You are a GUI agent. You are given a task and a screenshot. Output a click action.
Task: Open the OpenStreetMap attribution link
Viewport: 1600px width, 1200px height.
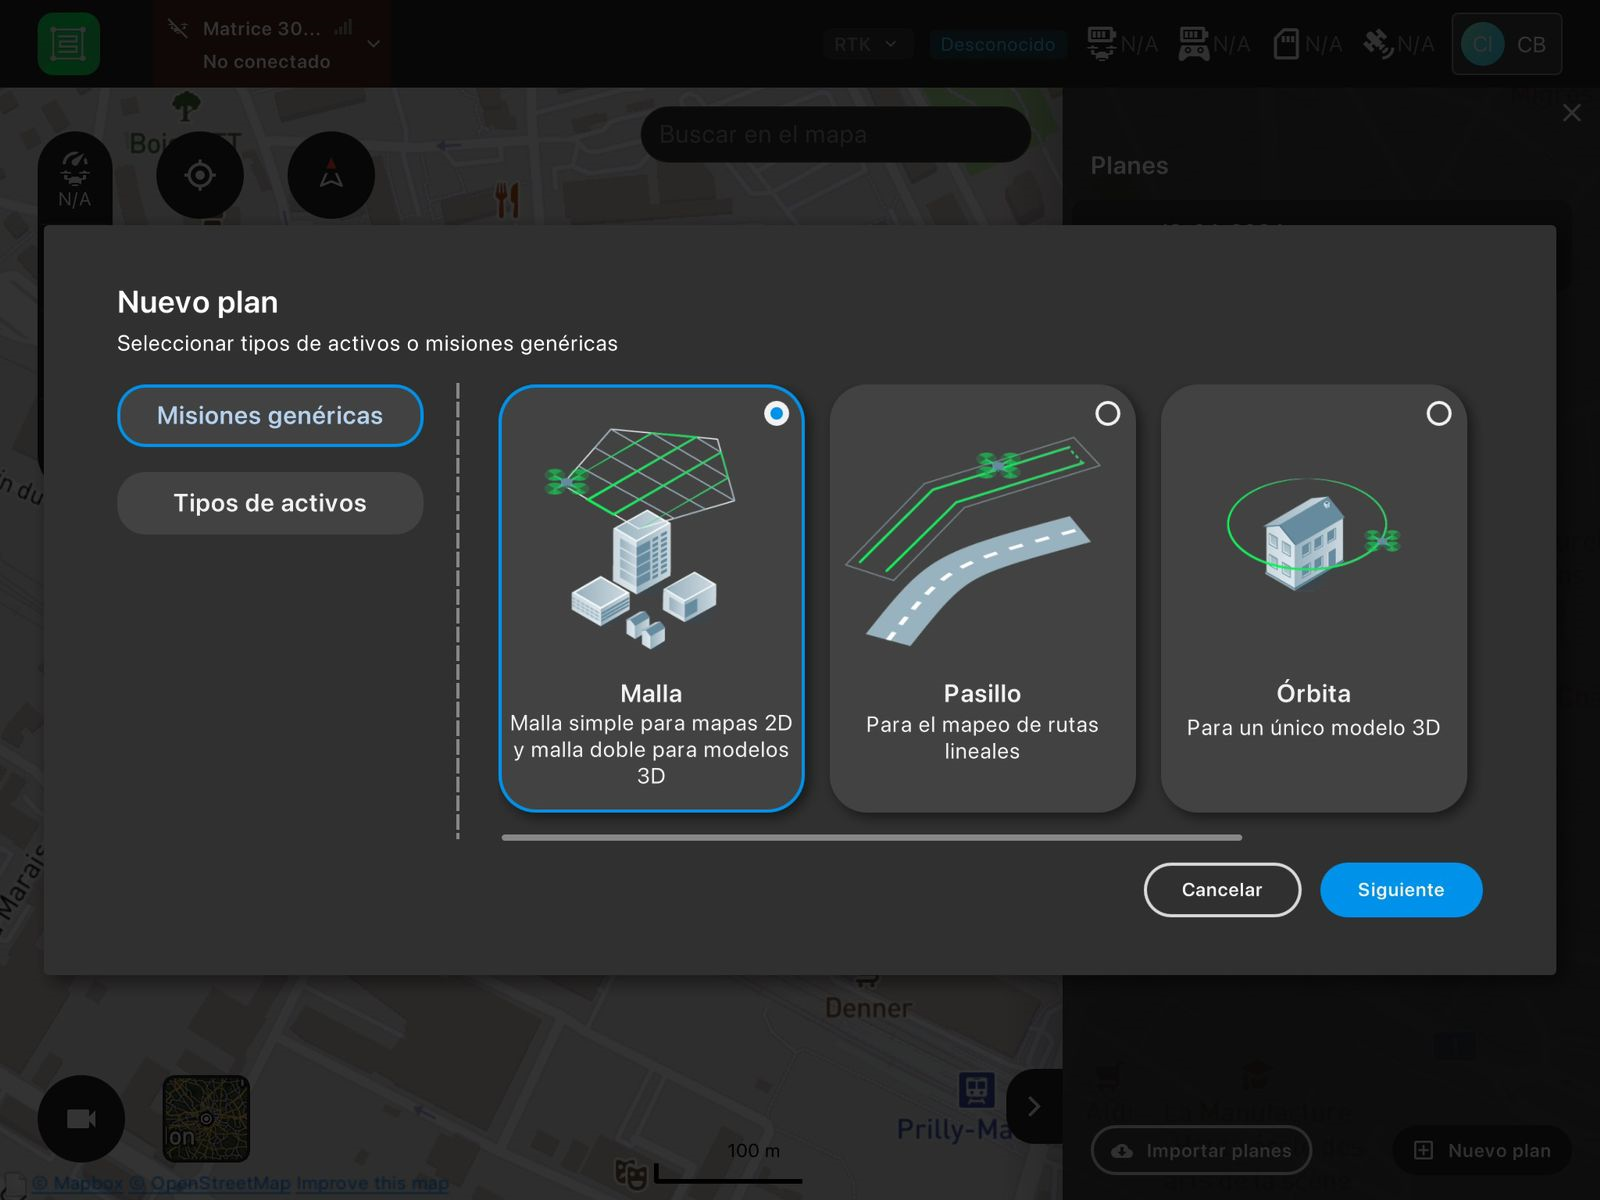[210, 1183]
